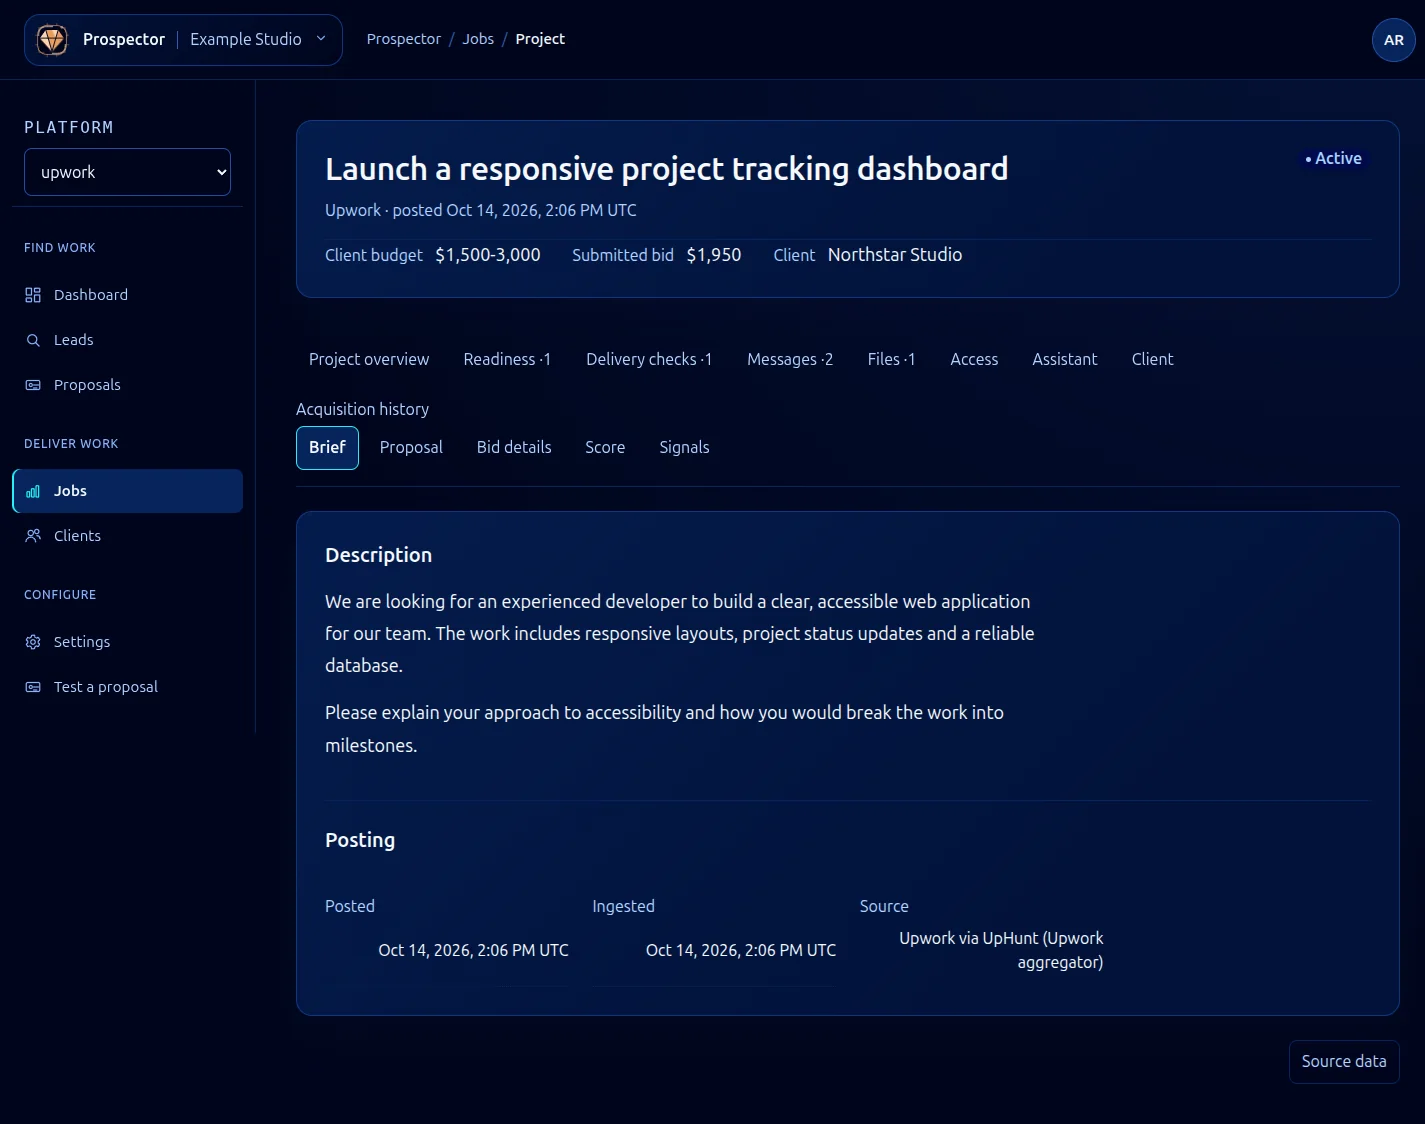This screenshot has height=1124, width=1425.
Task: Click the Active status badge
Action: coord(1333,159)
